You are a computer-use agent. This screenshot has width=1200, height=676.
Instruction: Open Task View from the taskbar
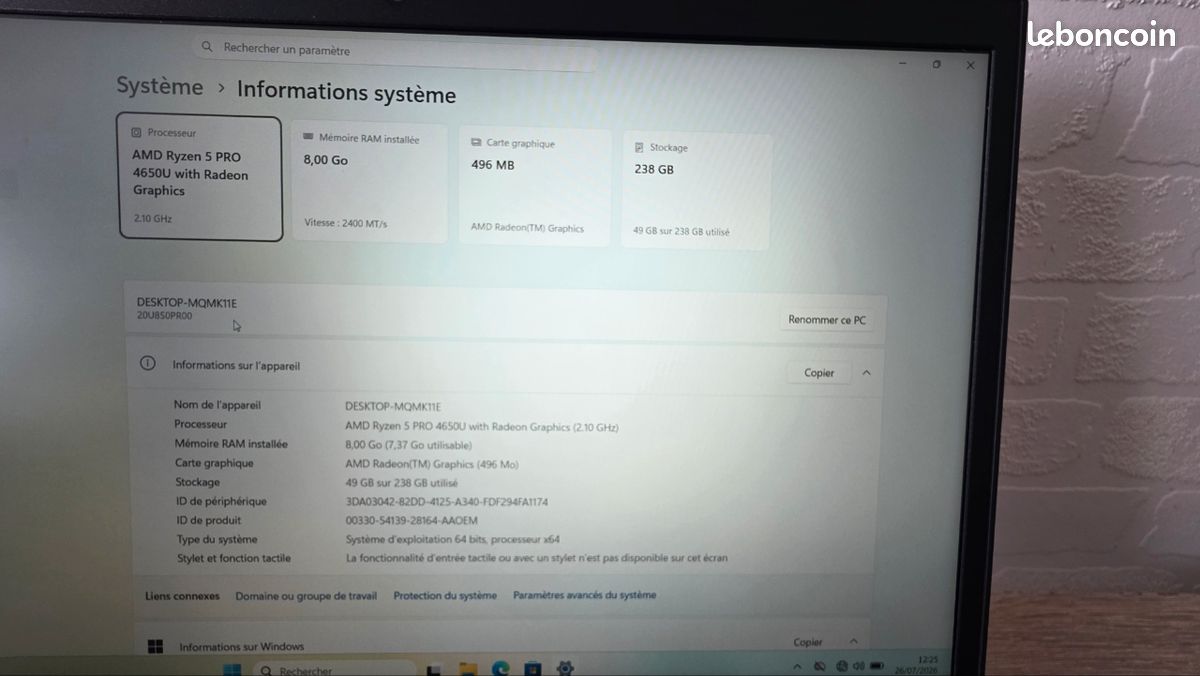pos(434,670)
